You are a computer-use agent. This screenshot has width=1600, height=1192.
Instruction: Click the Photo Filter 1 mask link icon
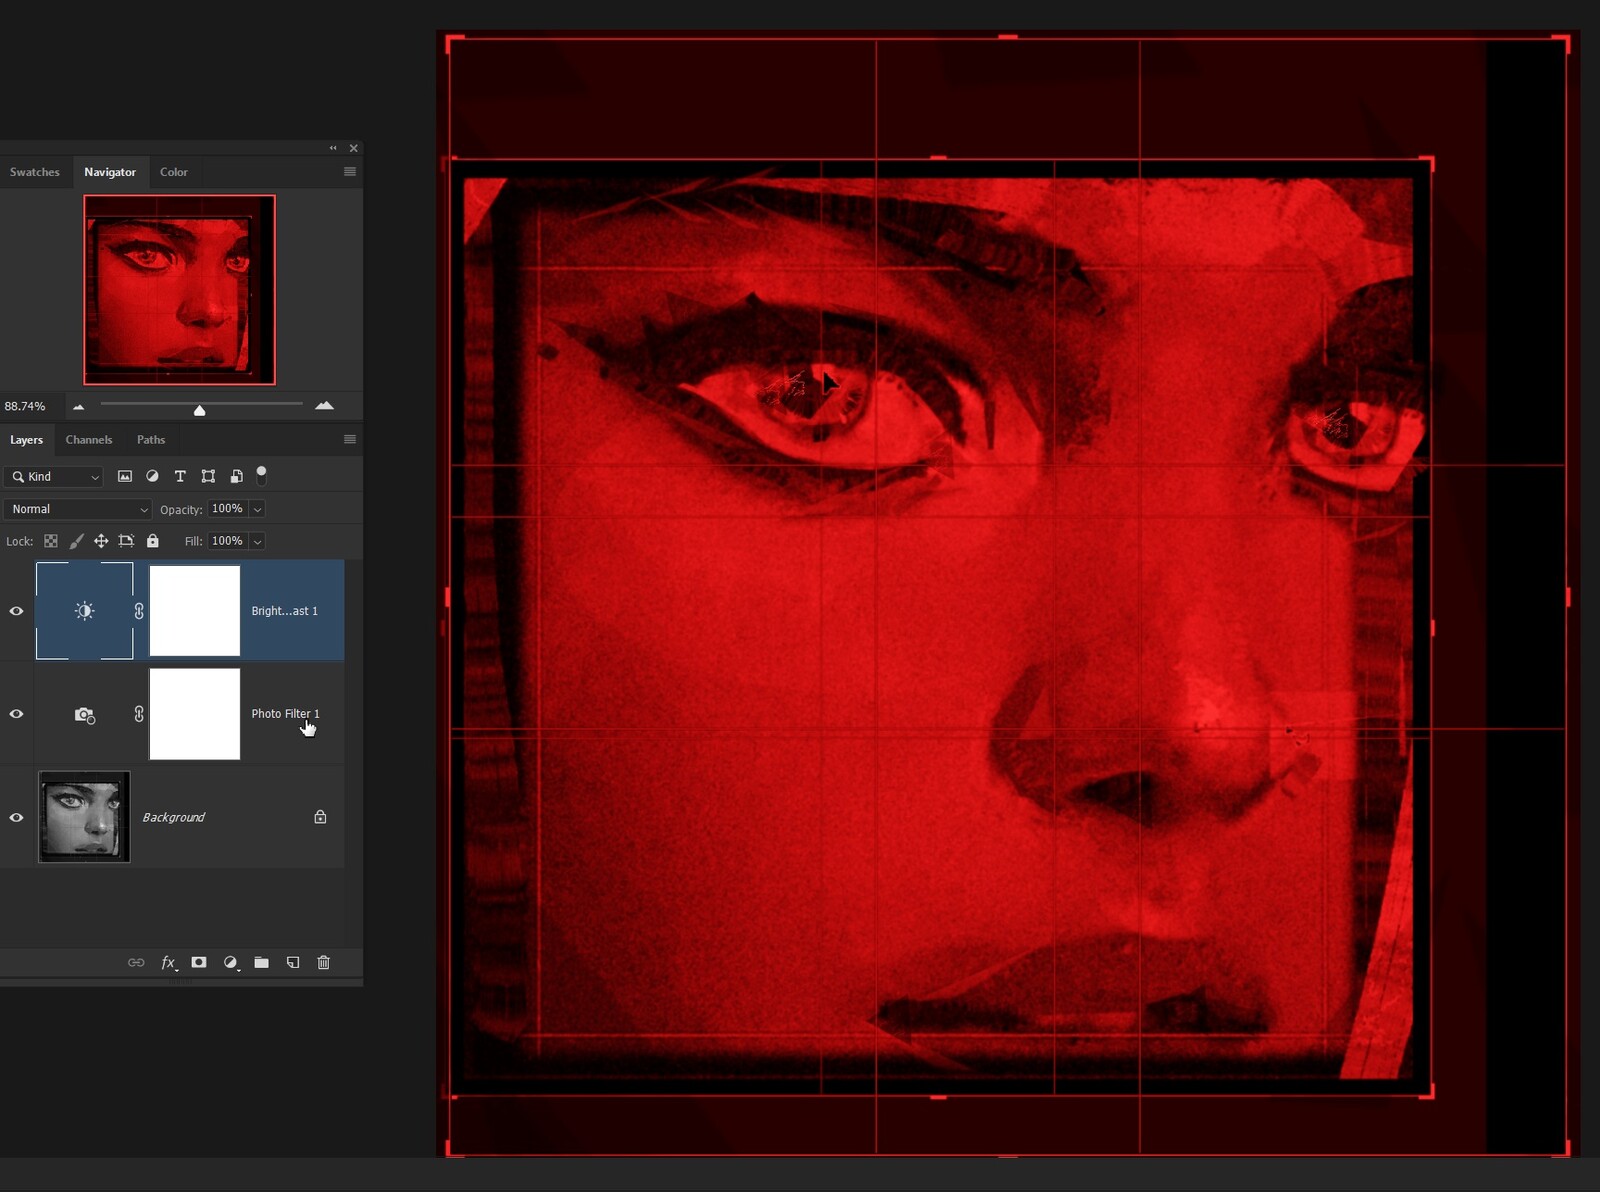(139, 714)
